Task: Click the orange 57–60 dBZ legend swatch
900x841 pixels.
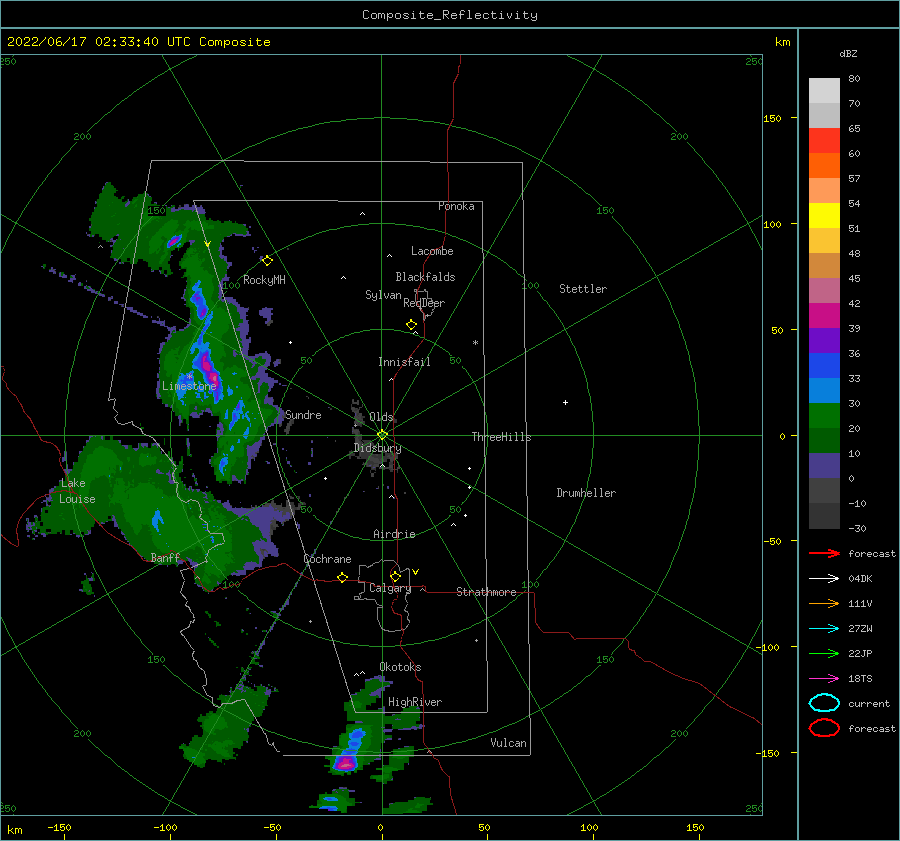Action: click(824, 165)
